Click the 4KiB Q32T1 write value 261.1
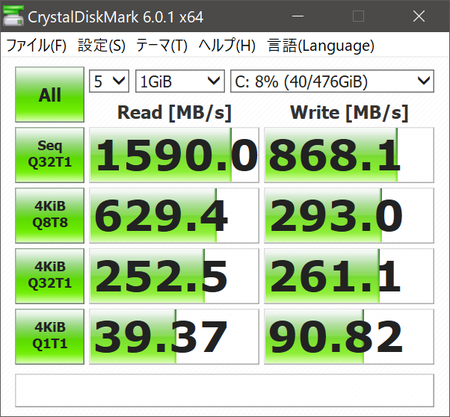The width and height of the screenshot is (450, 417). tap(349, 276)
